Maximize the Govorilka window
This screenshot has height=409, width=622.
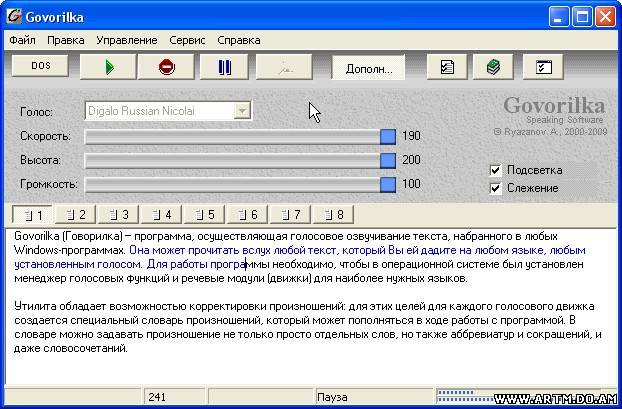582,17
